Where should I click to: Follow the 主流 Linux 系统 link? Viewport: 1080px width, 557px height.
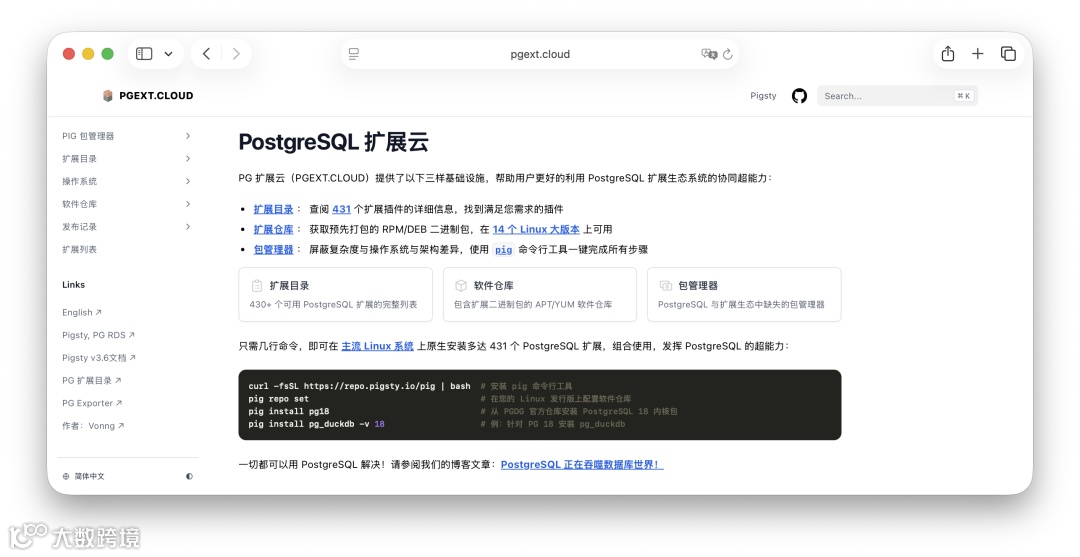click(x=377, y=346)
